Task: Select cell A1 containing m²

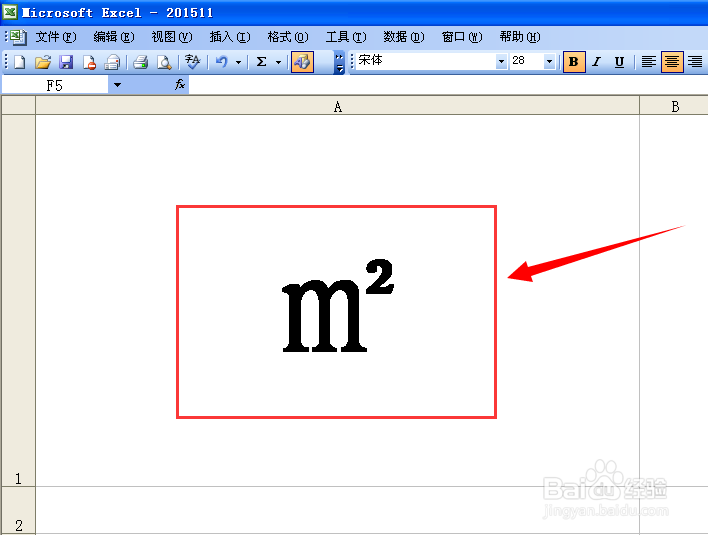Action: tap(337, 300)
